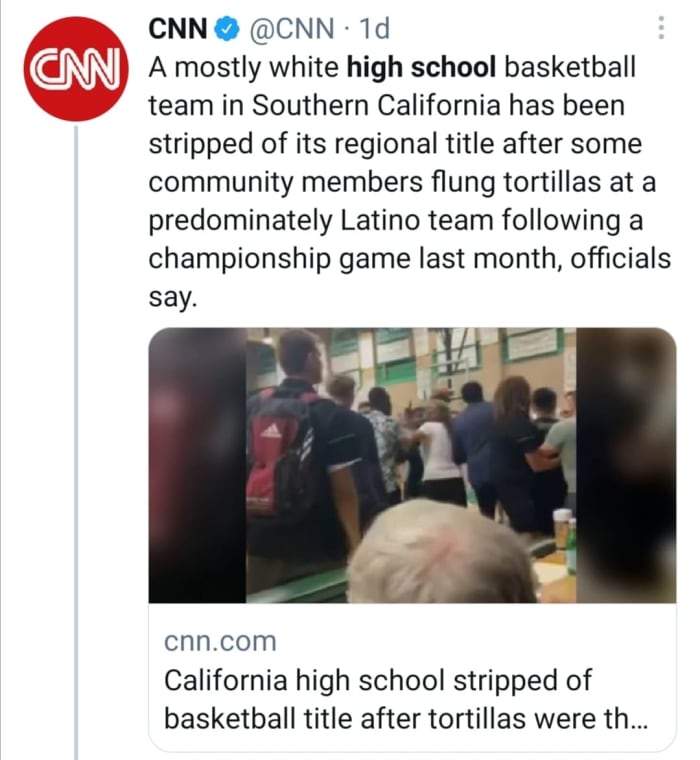
Task: Open the three-dot more options menu
Action: 661,29
